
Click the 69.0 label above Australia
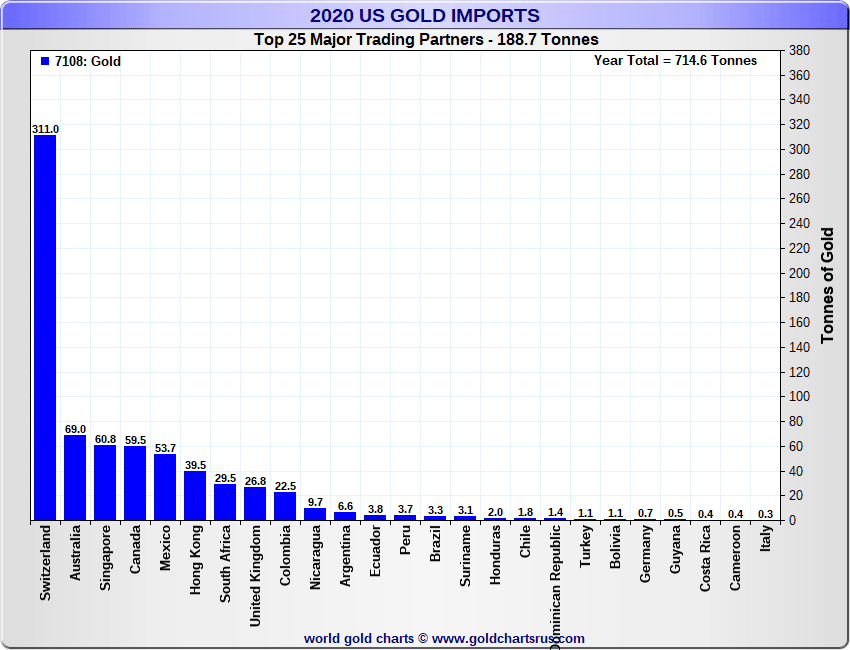(x=75, y=429)
